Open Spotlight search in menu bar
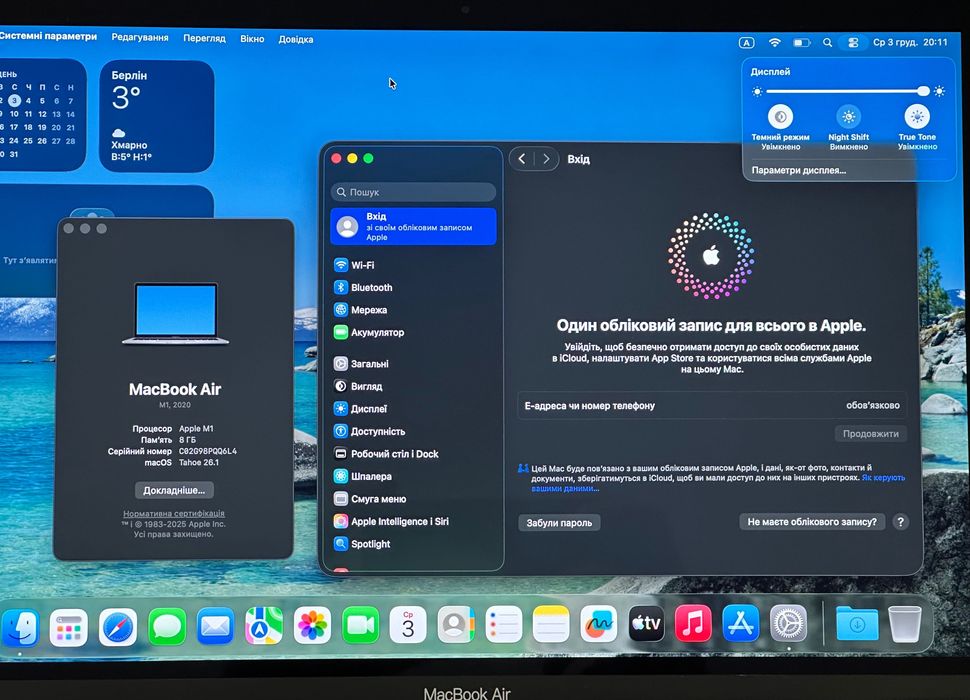 tap(828, 43)
